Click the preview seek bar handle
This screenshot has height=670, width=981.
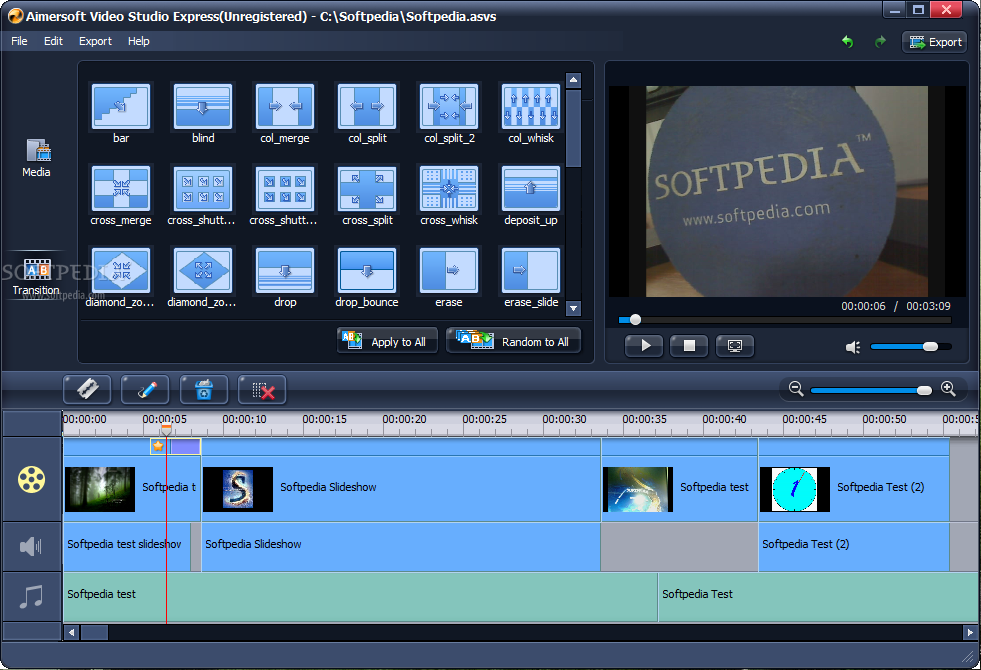(635, 320)
